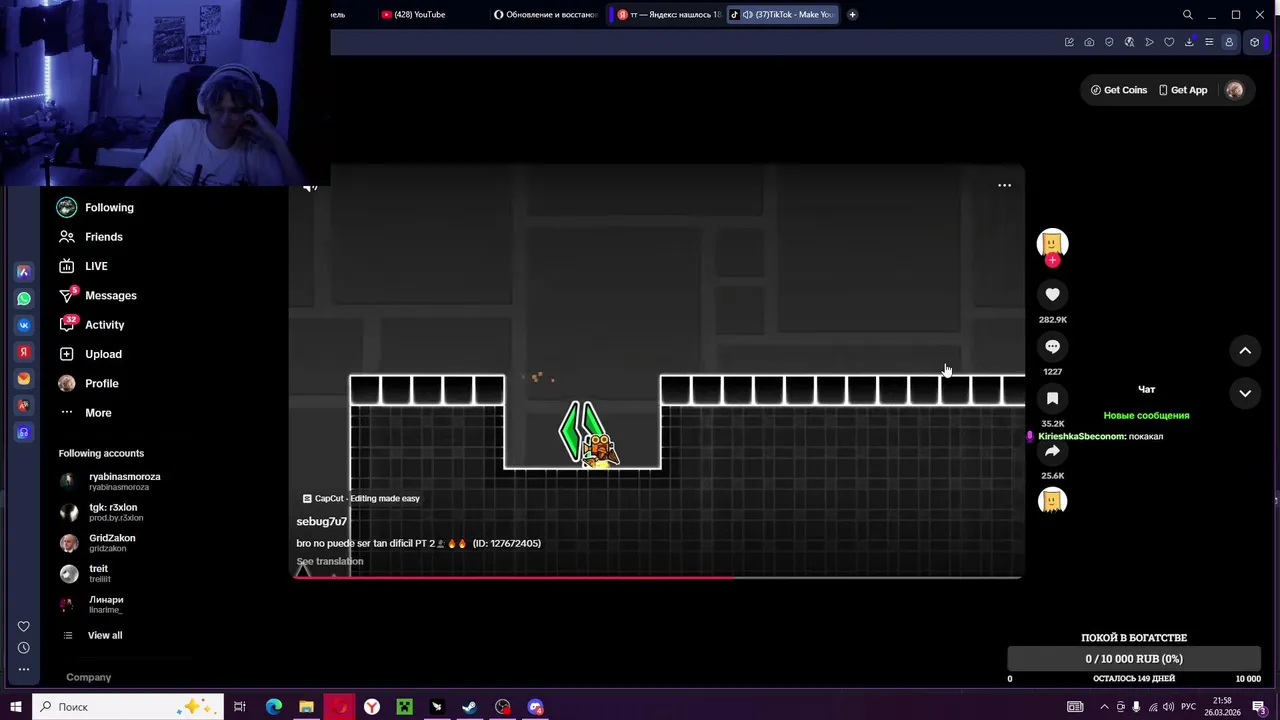Open Microsoft Edge from the taskbar
1280x720 pixels.
[274, 707]
